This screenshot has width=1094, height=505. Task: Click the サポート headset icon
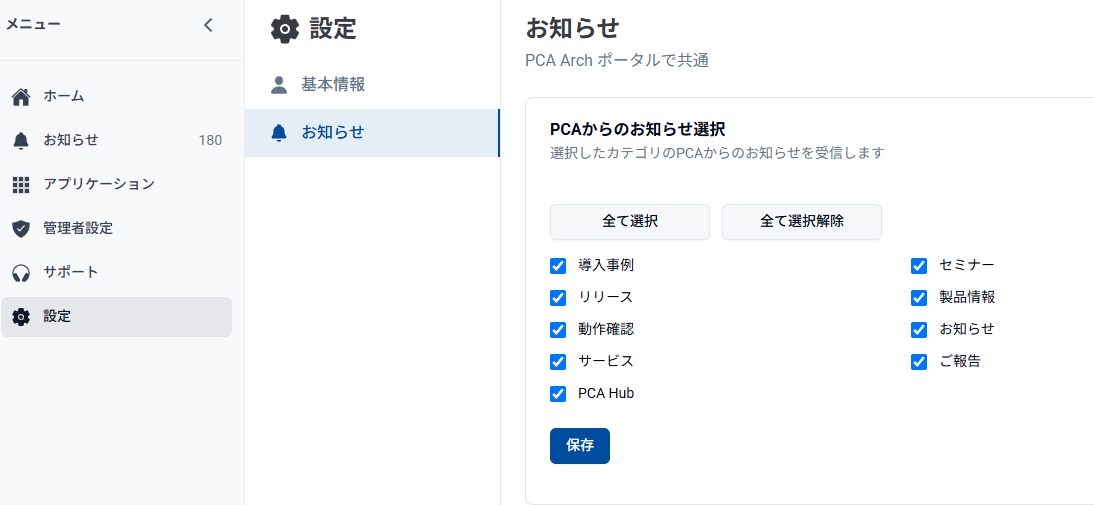pyautogui.click(x=20, y=273)
